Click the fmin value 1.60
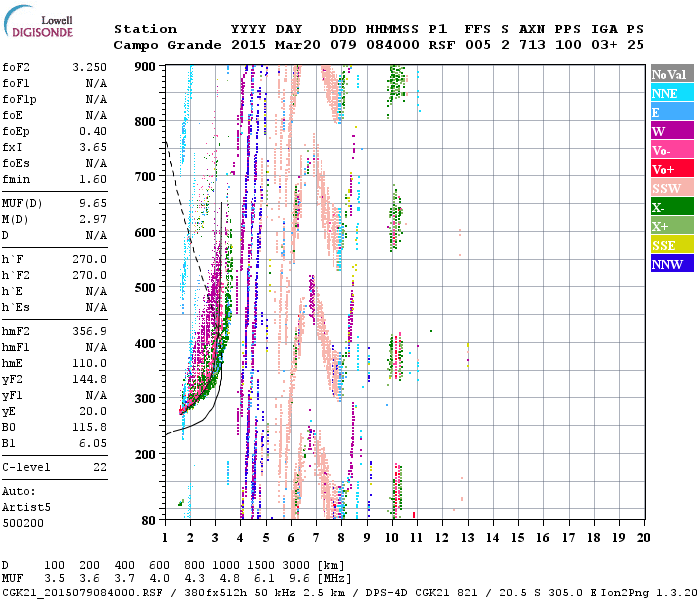700x600 pixels. [93, 179]
